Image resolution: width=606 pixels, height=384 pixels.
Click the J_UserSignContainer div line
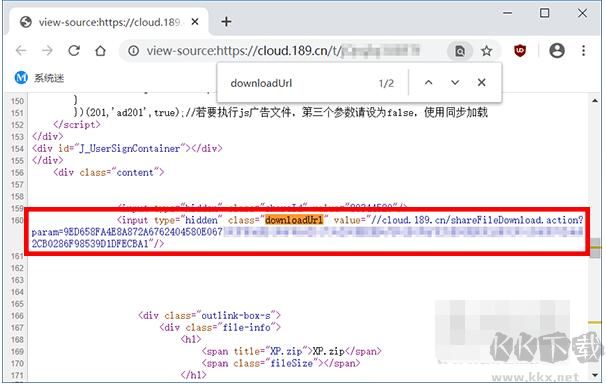coord(127,148)
